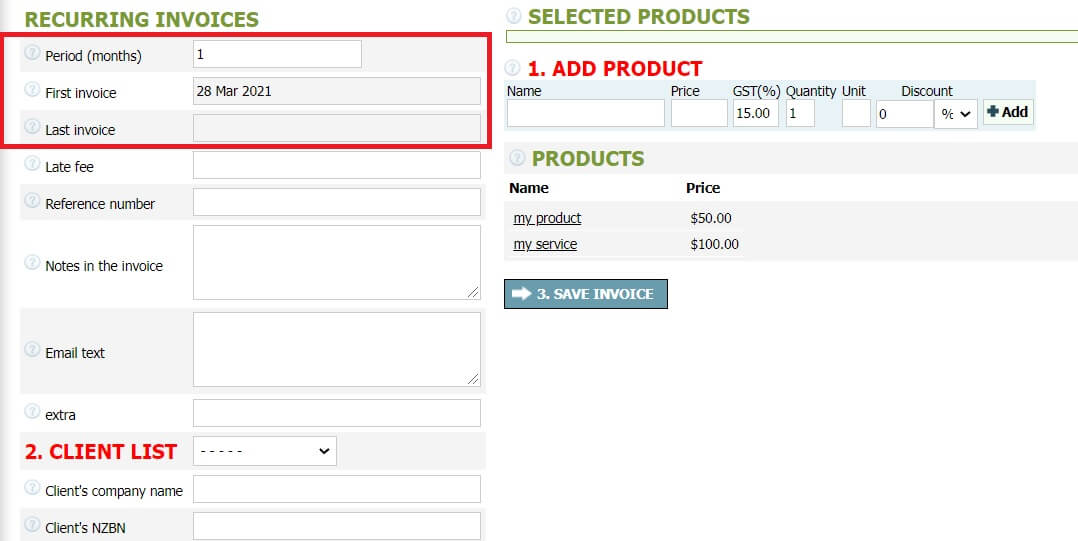Open the discount type percent dropdown

956,114
